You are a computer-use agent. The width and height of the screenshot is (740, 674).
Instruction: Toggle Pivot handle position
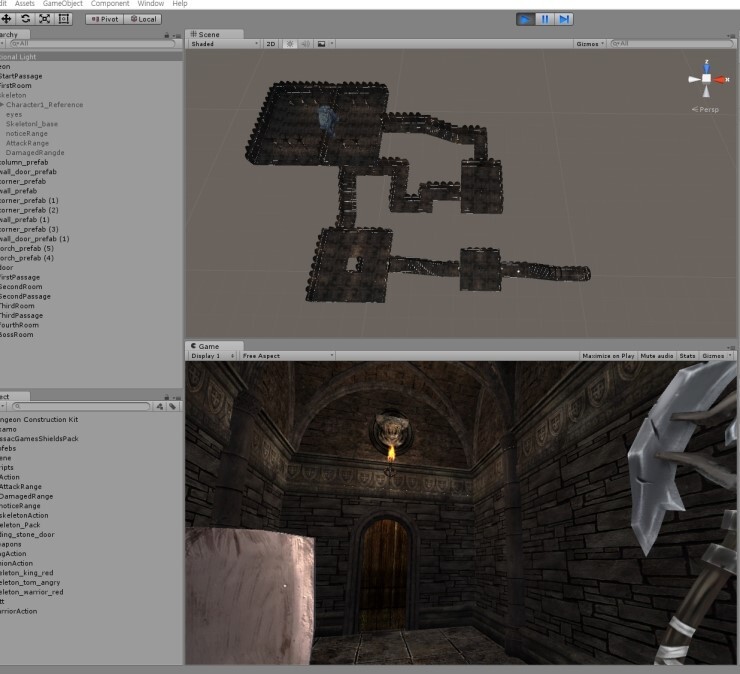105,19
